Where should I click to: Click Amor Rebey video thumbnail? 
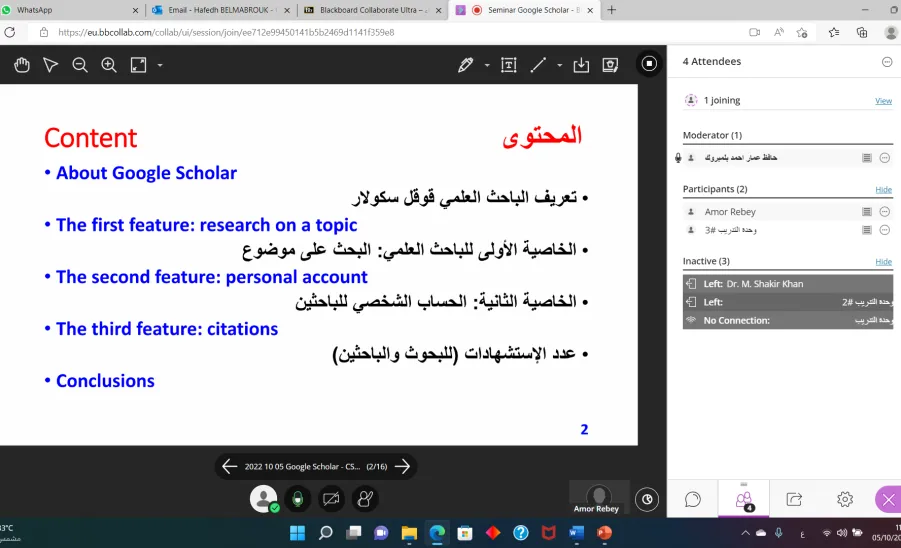[x=599, y=497]
